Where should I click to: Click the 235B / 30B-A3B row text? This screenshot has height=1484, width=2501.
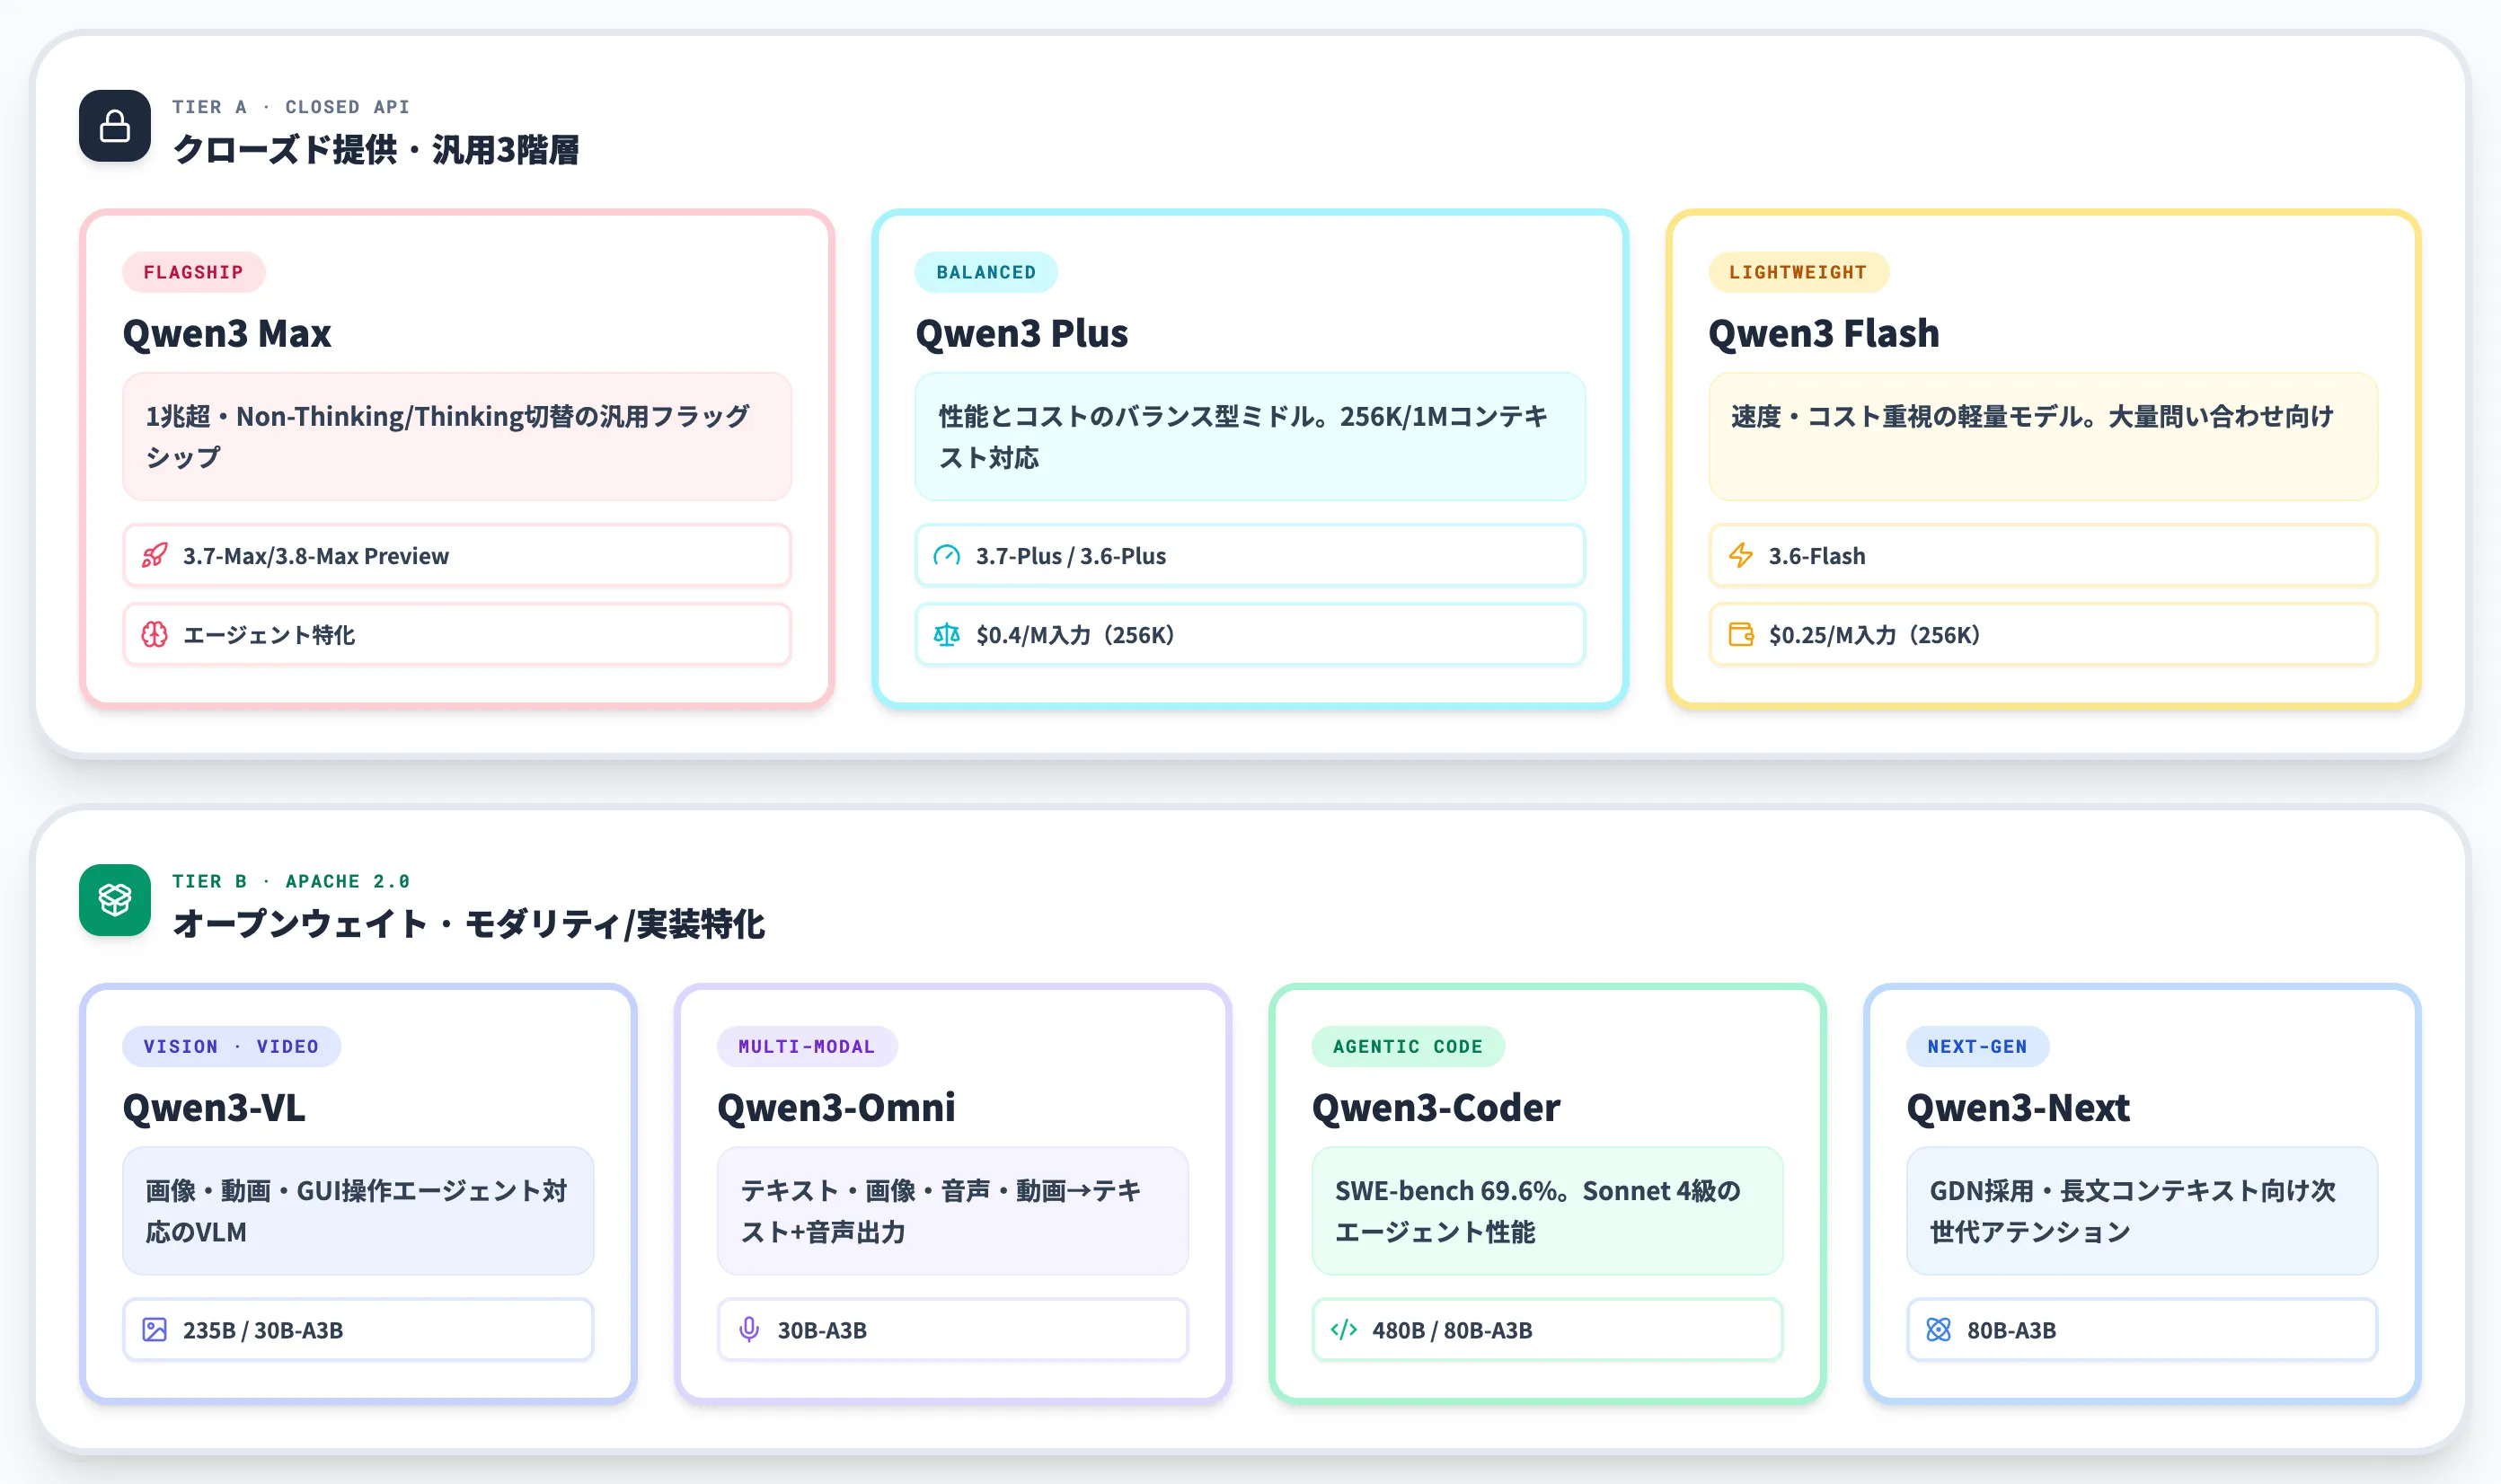pyautogui.click(x=263, y=1330)
